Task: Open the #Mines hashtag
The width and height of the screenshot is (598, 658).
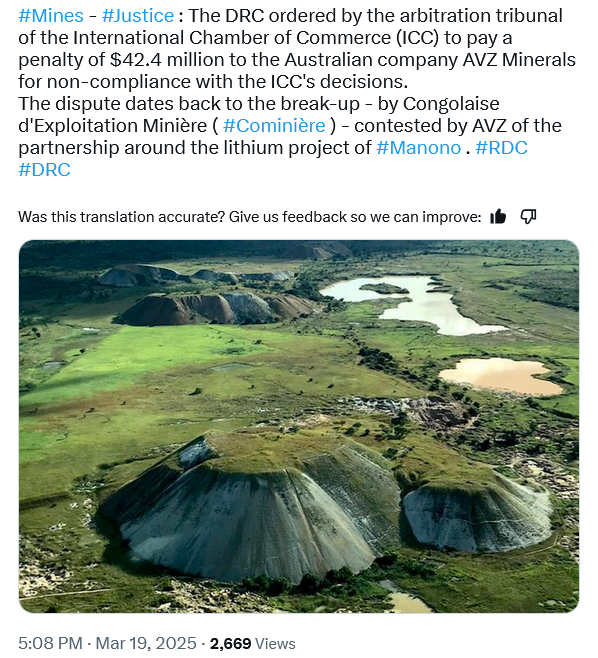Action: click(51, 16)
